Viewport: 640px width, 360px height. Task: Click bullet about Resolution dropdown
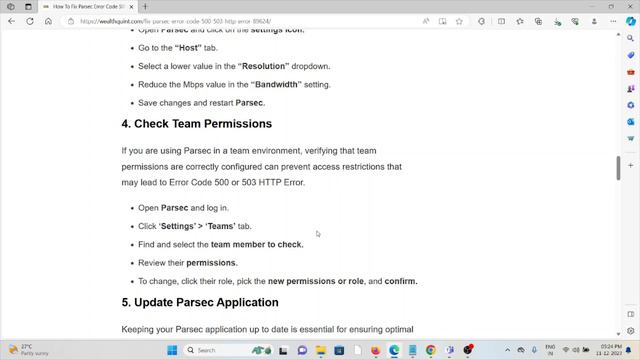coord(234,66)
